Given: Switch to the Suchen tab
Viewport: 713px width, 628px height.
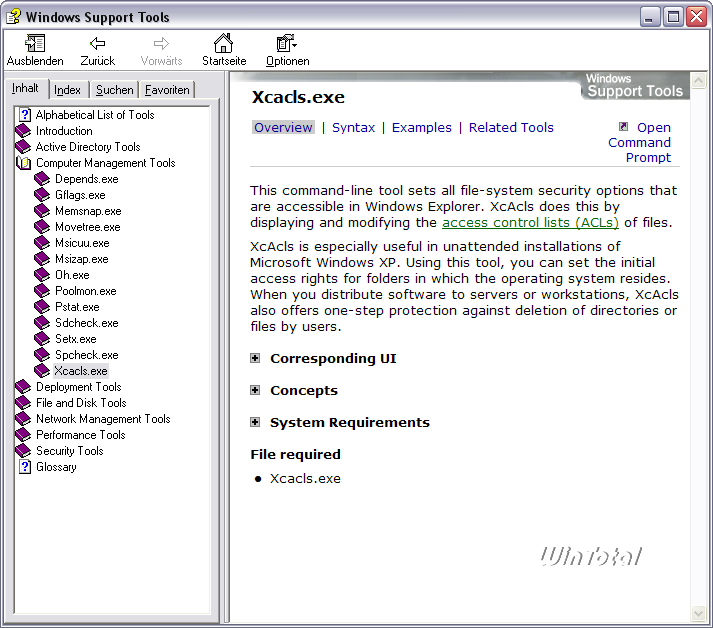Looking at the screenshot, I should pyautogui.click(x=114, y=90).
